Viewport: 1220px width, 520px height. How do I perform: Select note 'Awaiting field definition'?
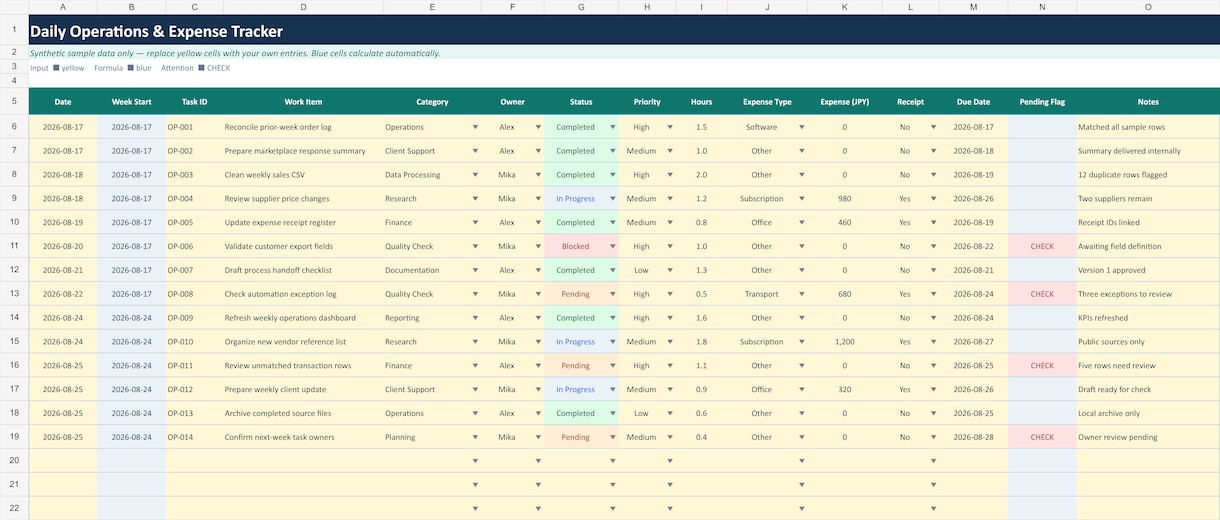point(1148,246)
